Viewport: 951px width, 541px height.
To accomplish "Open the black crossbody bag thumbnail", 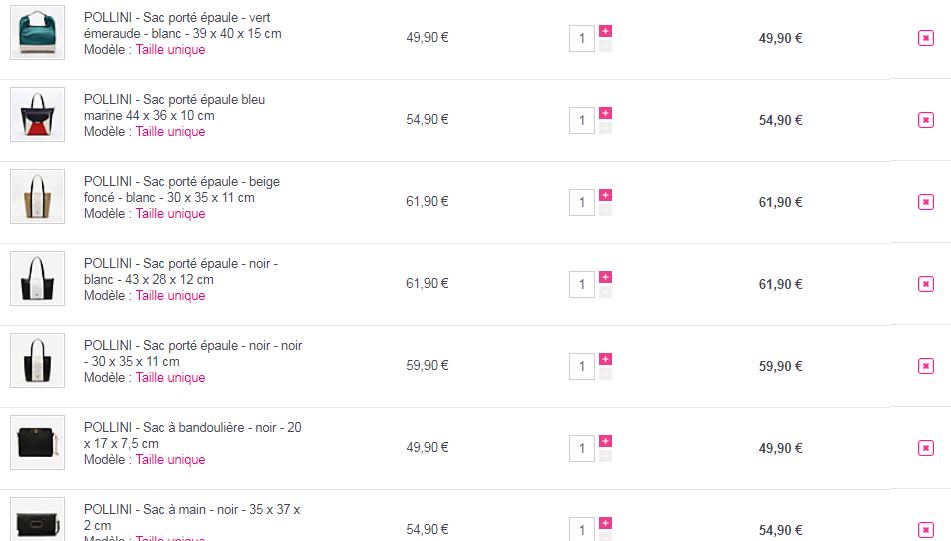I will tap(37, 443).
